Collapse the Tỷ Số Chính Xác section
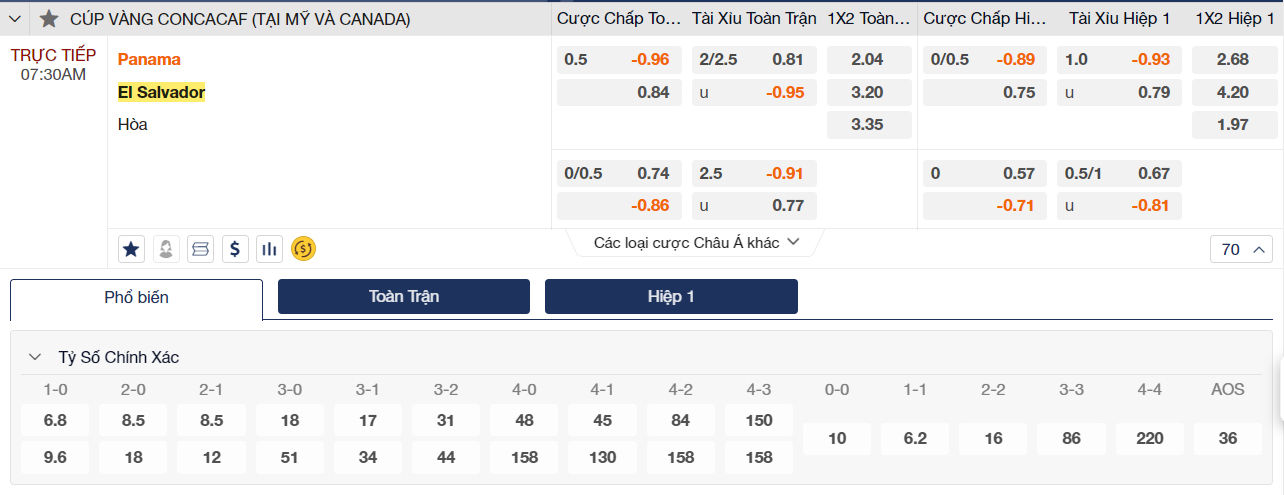This screenshot has height=495, width=1284. (35, 357)
